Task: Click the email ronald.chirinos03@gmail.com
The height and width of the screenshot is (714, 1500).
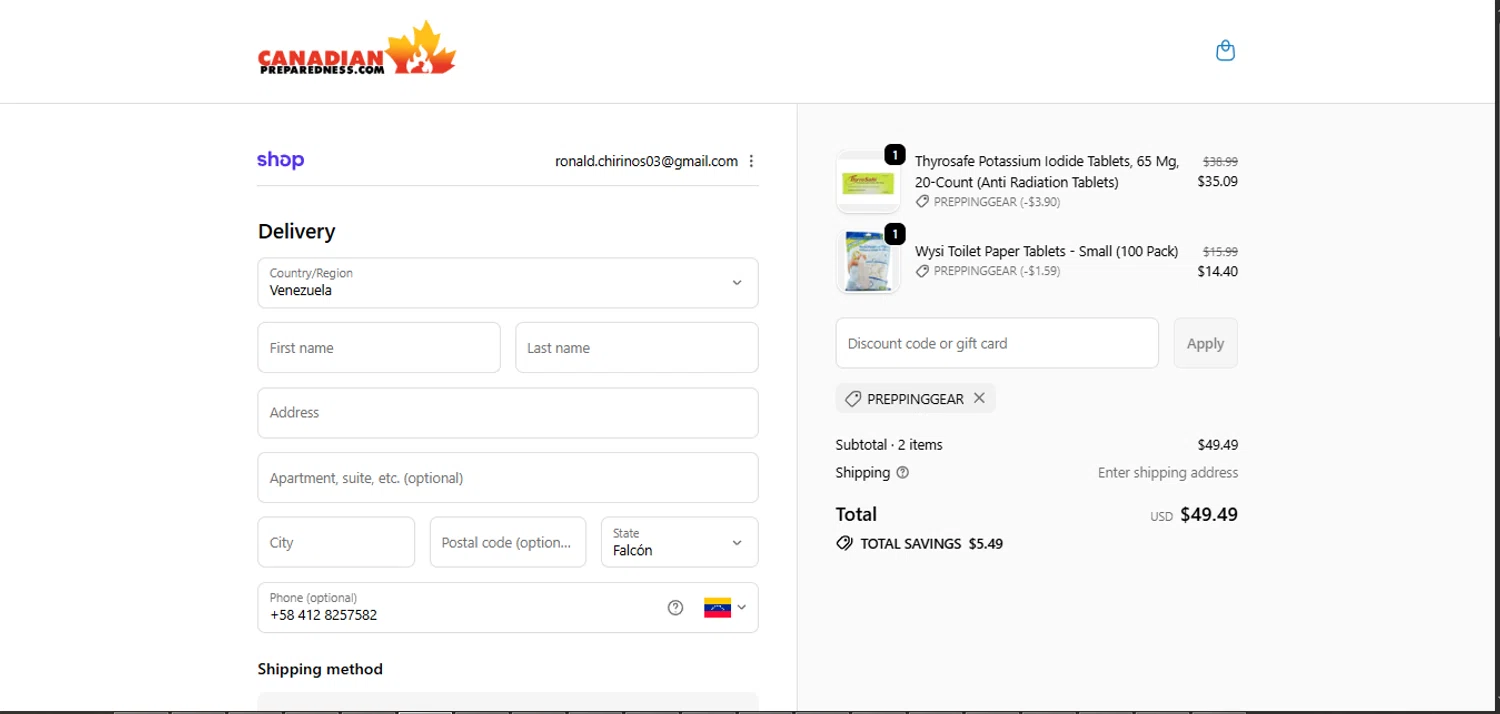Action: (x=646, y=161)
